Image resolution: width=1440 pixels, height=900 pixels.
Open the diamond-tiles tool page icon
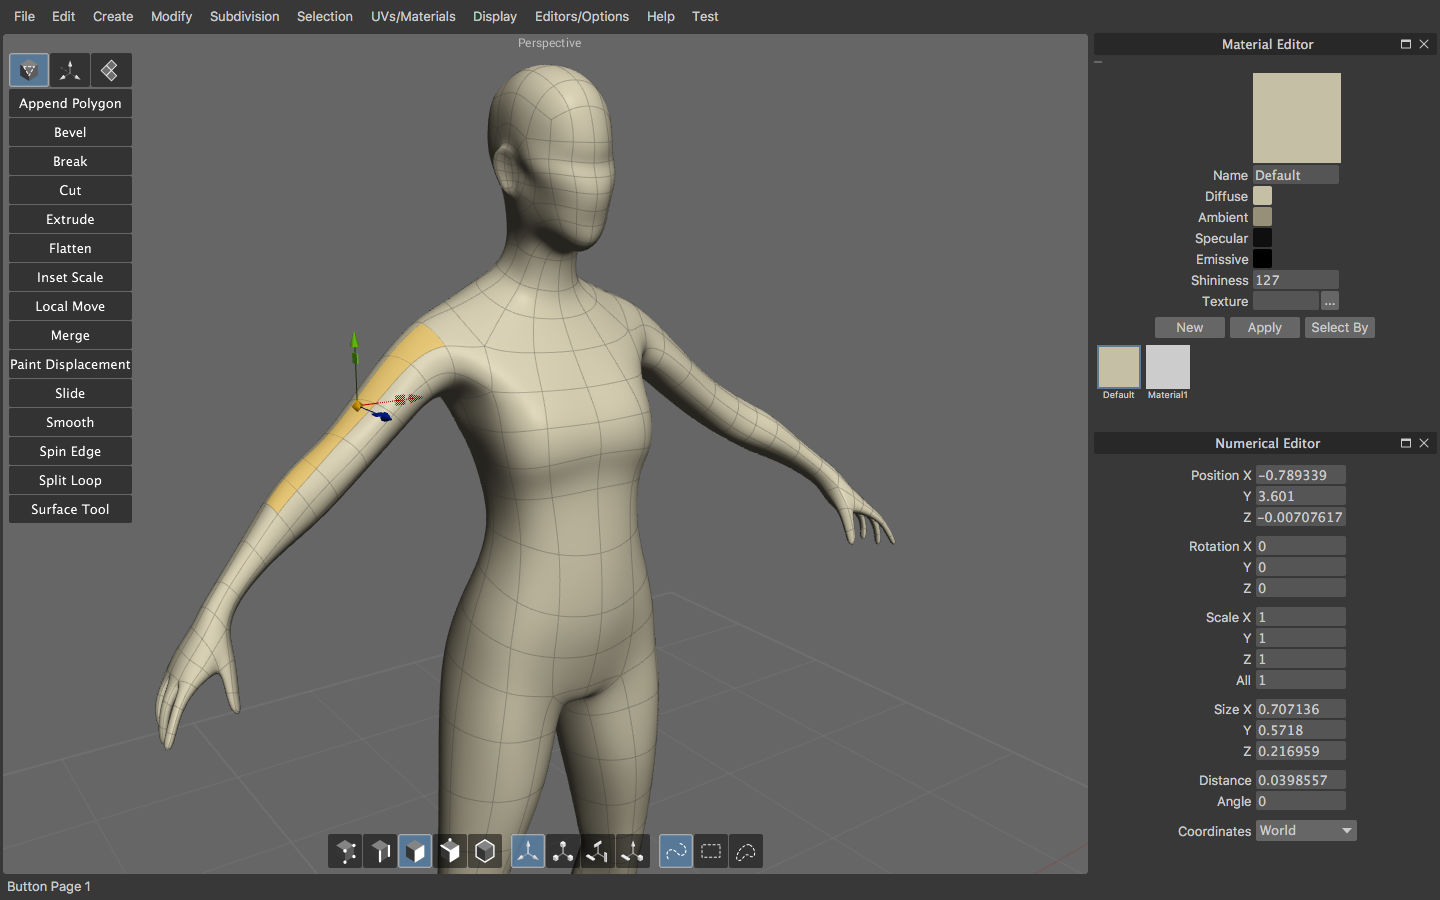point(110,70)
